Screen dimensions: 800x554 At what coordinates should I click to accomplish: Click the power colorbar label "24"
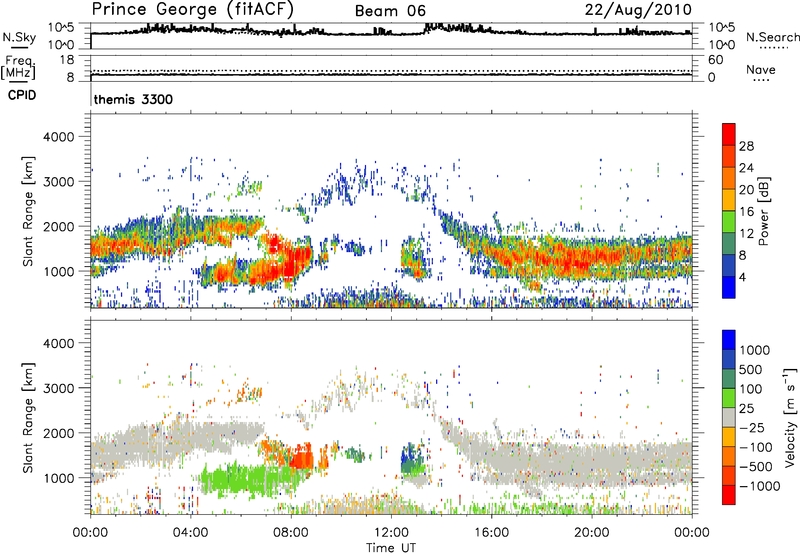[746, 168]
